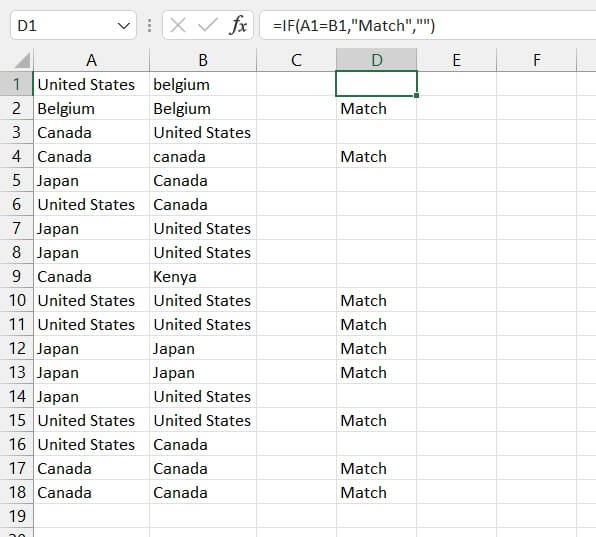Select row 19 header
The height and width of the screenshot is (537, 596).
16,516
